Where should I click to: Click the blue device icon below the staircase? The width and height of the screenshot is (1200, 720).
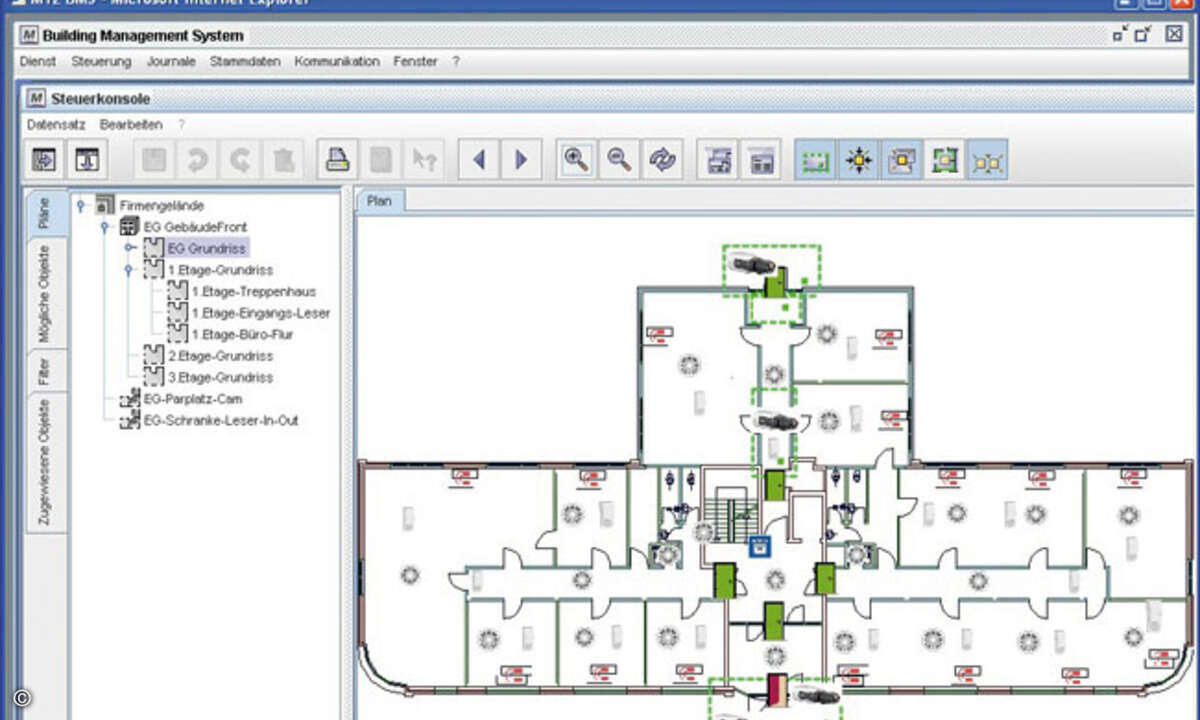click(760, 546)
